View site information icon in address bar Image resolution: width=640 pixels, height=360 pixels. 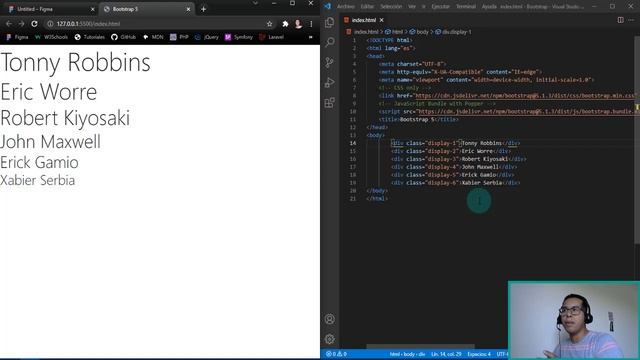[50, 24]
